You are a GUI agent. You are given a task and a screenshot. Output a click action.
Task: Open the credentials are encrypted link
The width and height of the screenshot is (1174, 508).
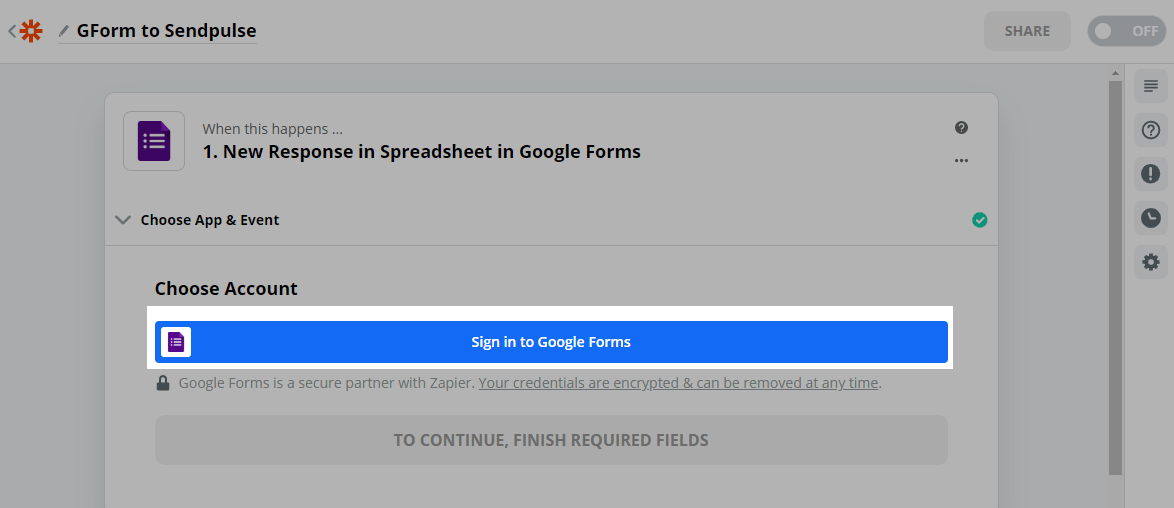[x=679, y=383]
